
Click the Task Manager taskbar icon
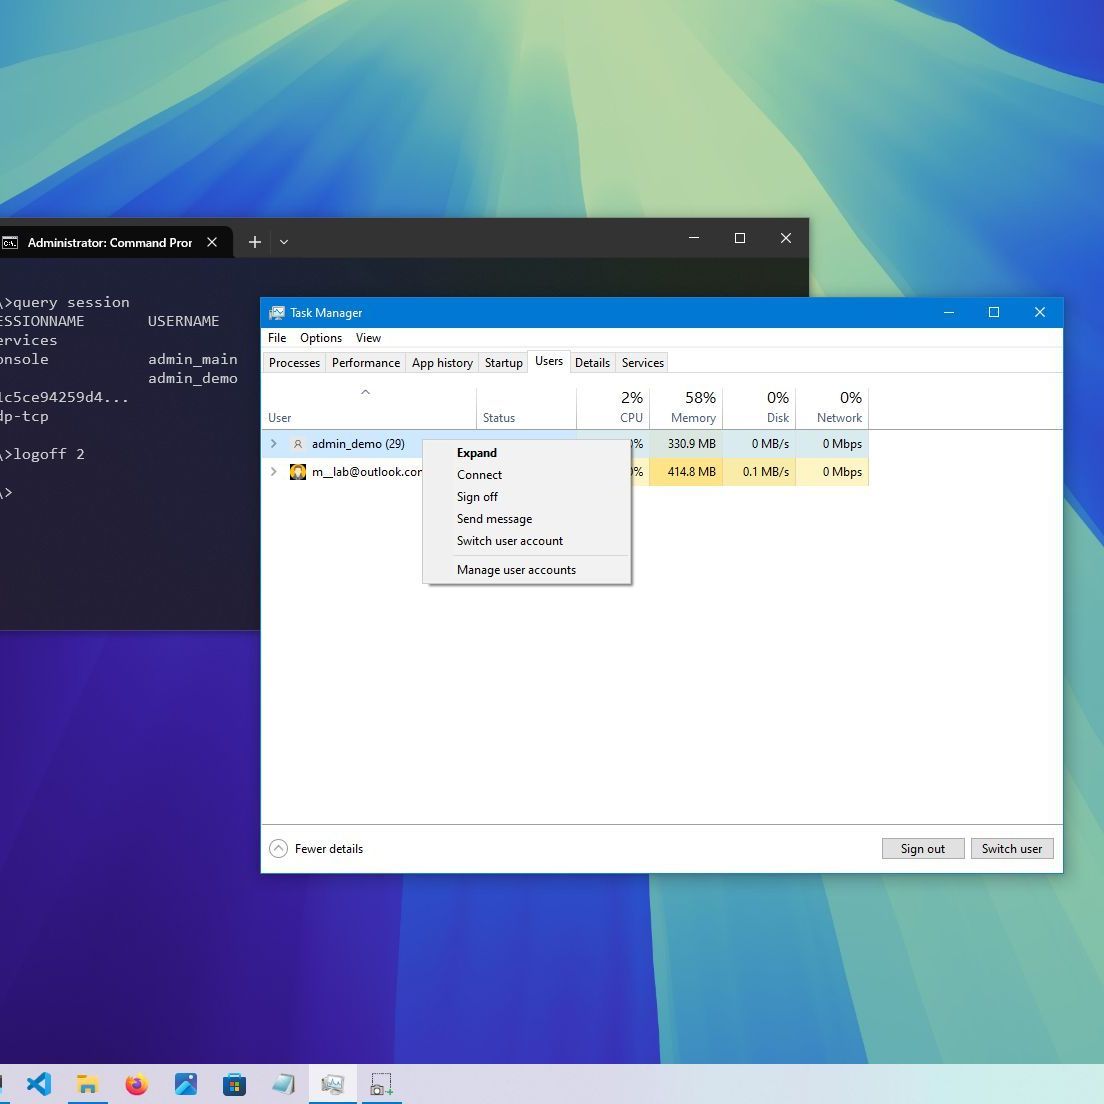pos(332,1084)
